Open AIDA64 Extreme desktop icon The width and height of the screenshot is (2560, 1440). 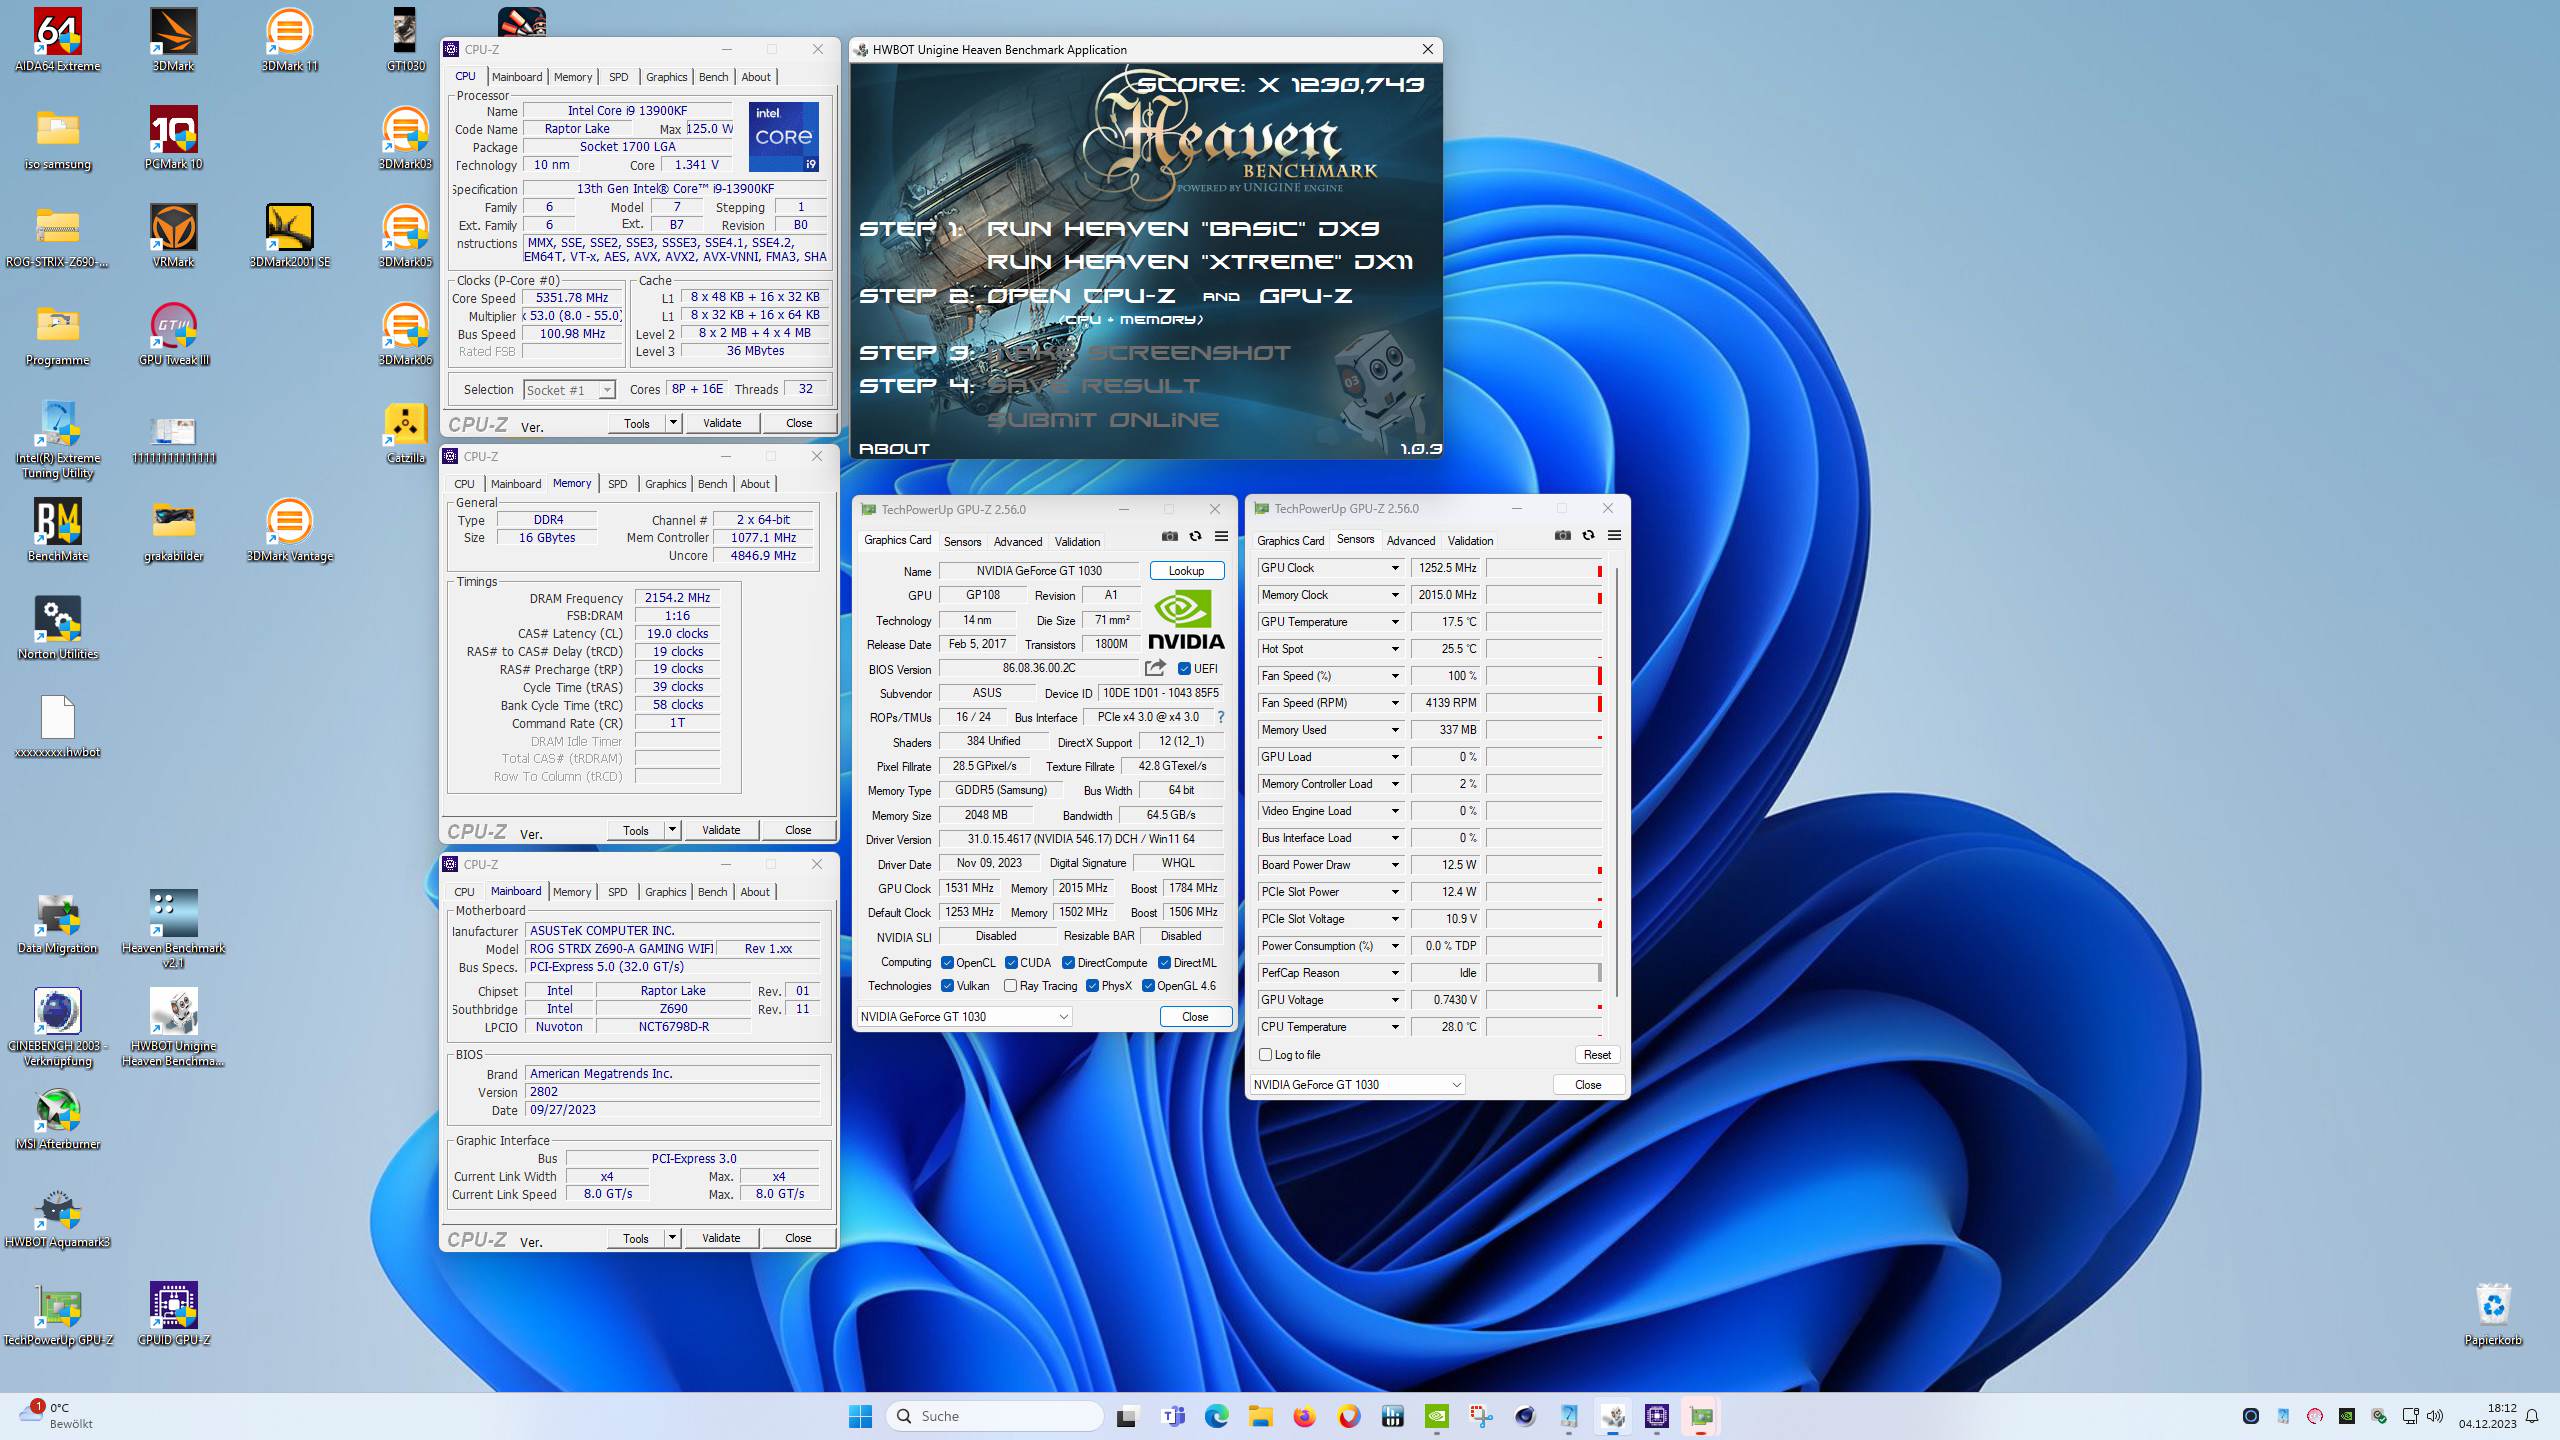(57, 40)
